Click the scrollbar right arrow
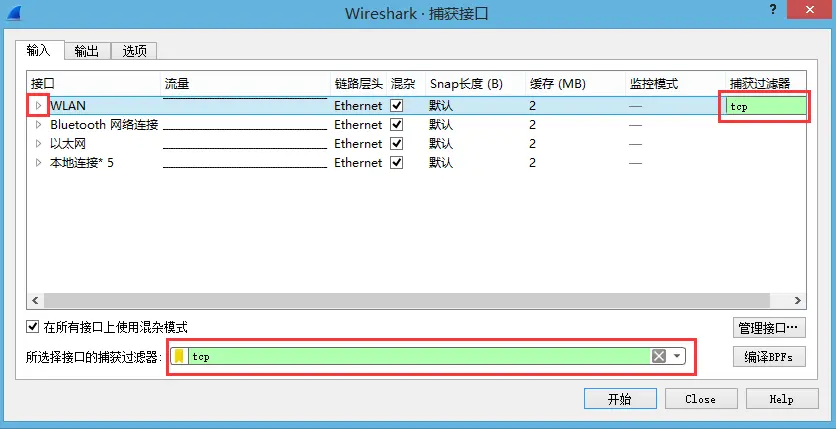This screenshot has width=836, height=429. 798,300
